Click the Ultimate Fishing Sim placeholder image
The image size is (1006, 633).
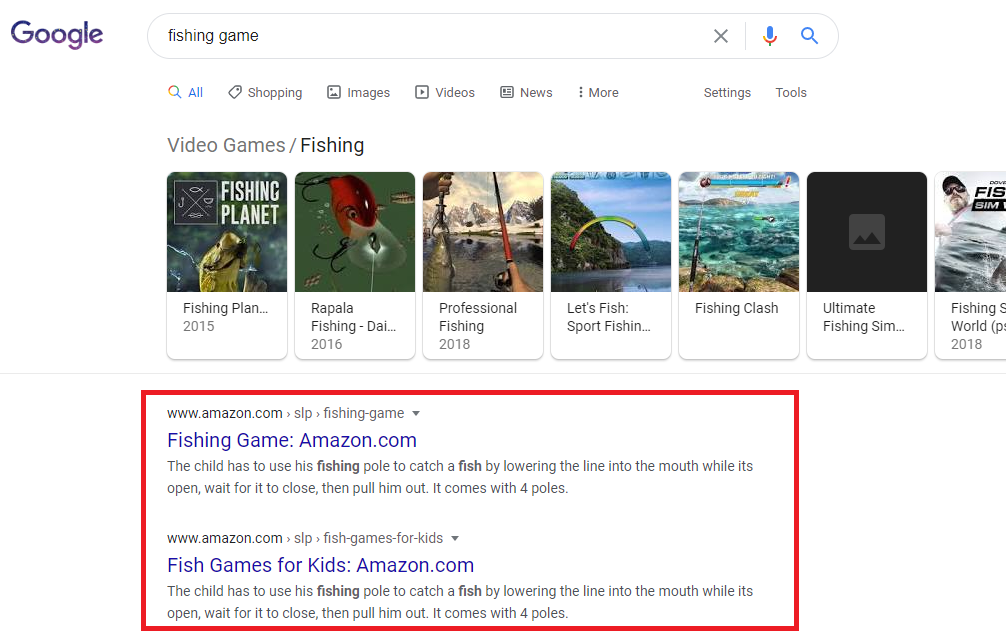[867, 232]
